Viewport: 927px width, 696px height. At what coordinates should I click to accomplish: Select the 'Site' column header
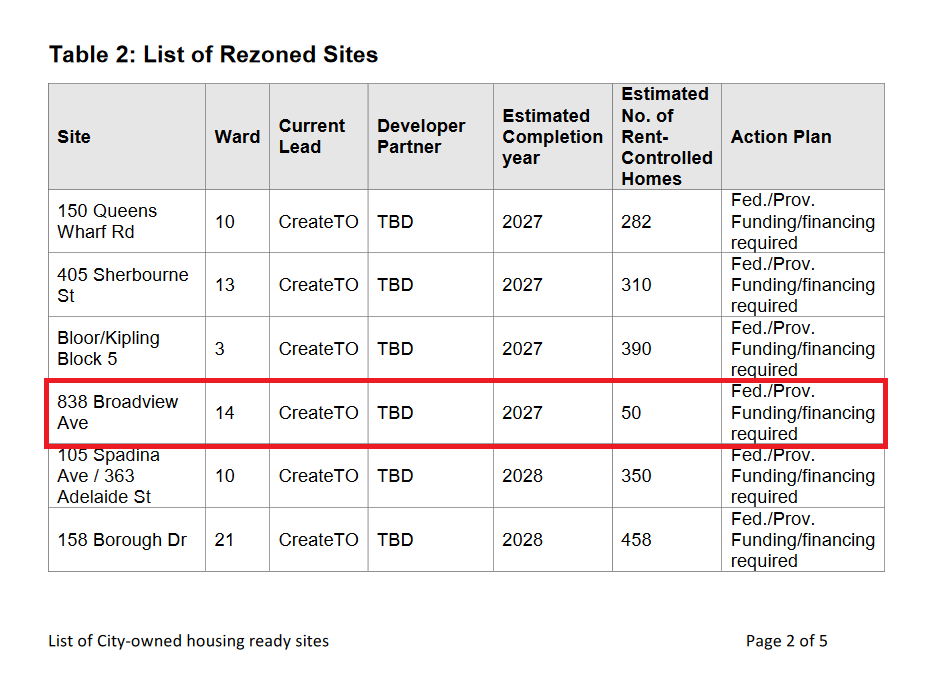pos(74,137)
